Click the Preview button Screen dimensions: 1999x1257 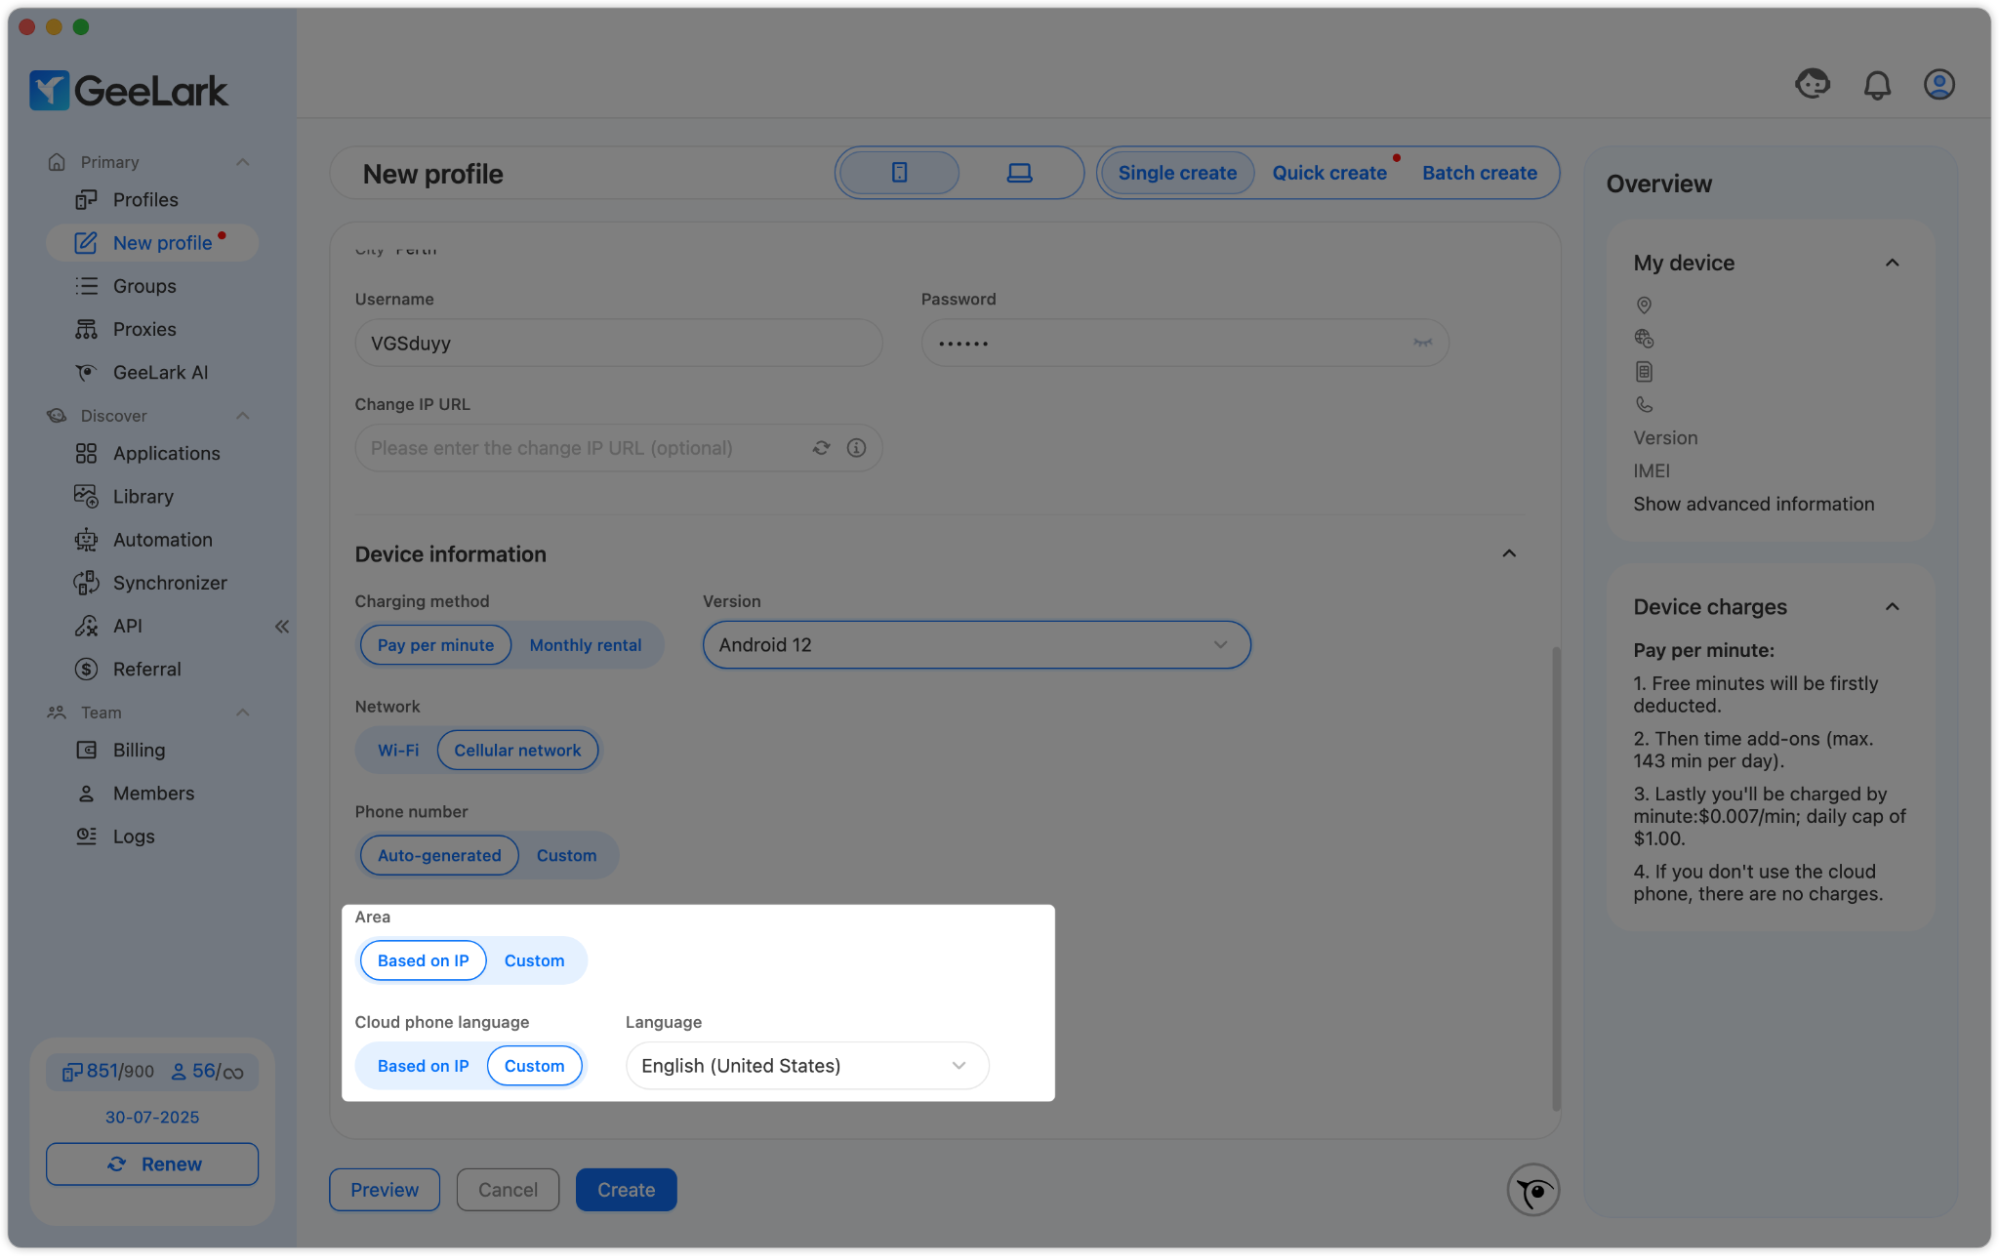pos(384,1190)
